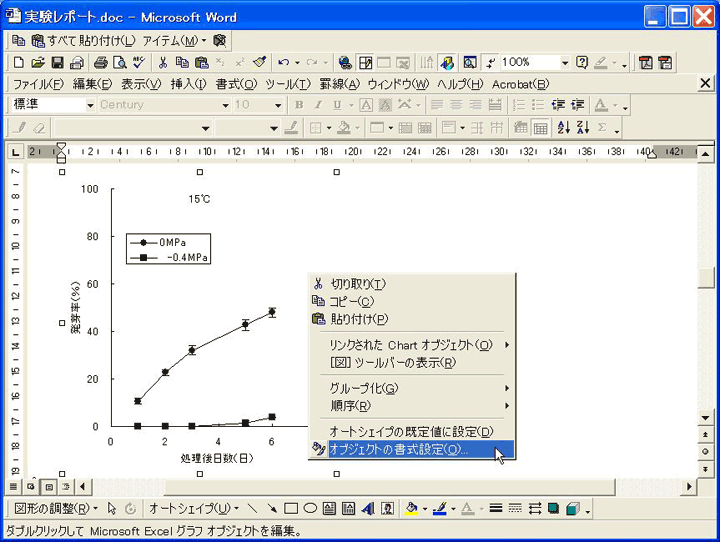
Task: Select the Rectangle drawing tool
Action: coord(291,509)
